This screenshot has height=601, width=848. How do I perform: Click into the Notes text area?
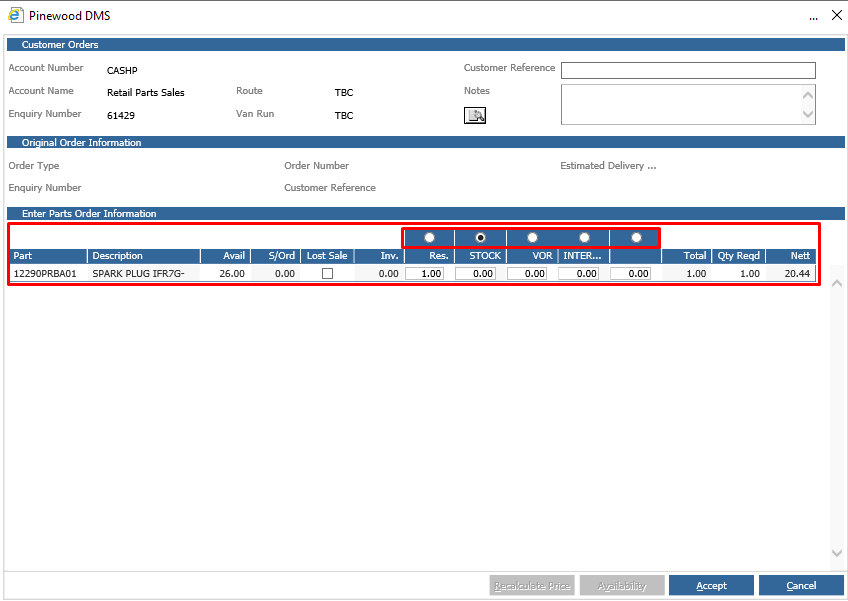point(681,104)
